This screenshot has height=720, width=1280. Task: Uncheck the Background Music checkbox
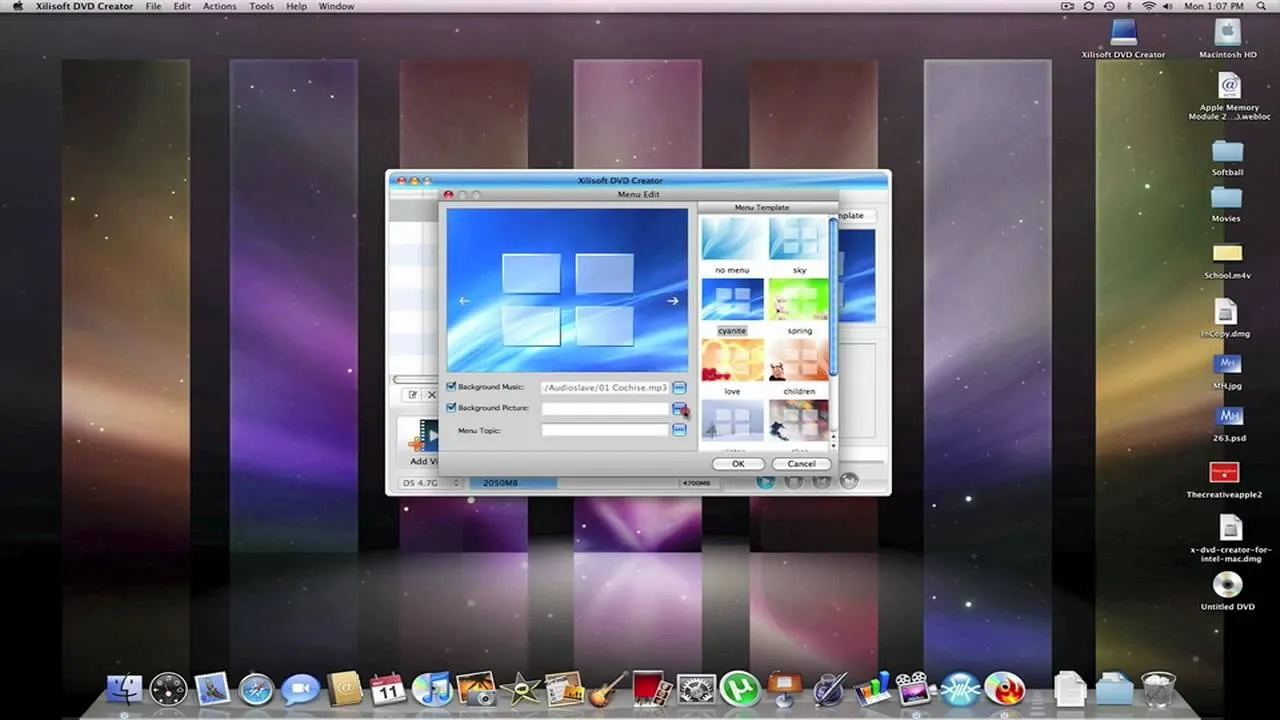451,386
